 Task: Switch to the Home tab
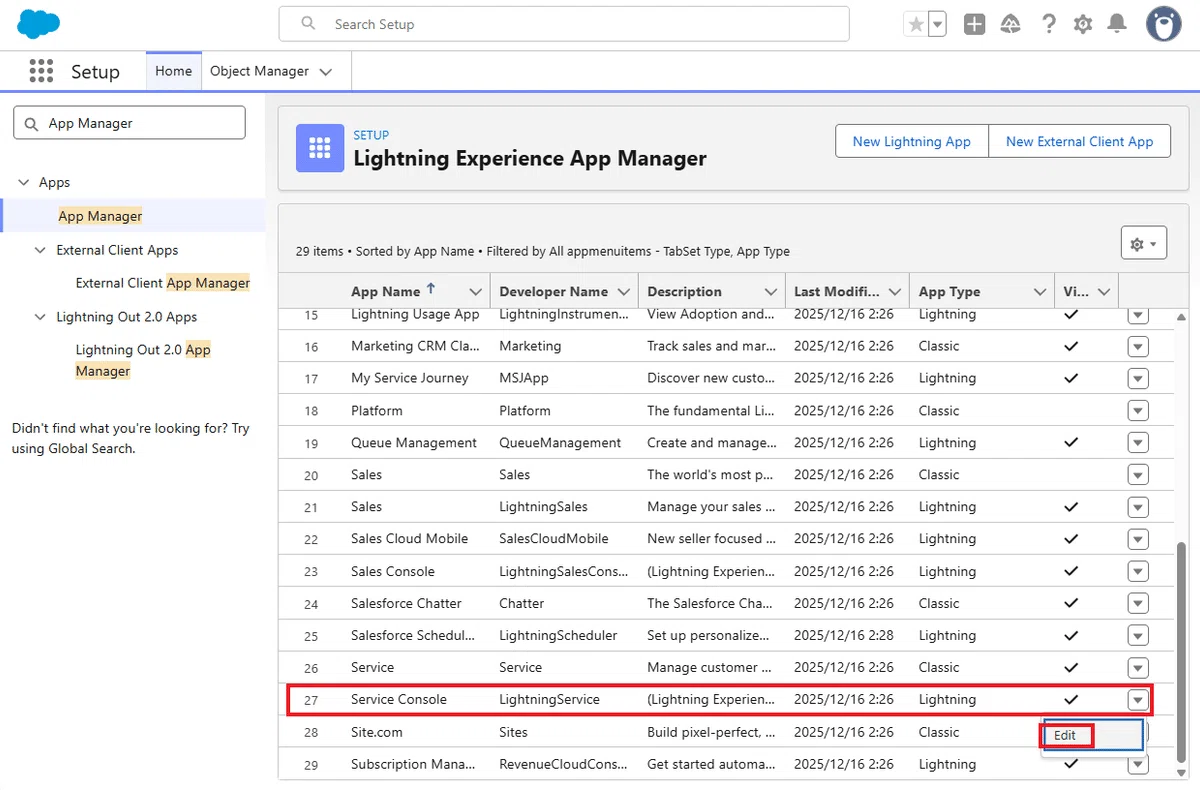[174, 71]
